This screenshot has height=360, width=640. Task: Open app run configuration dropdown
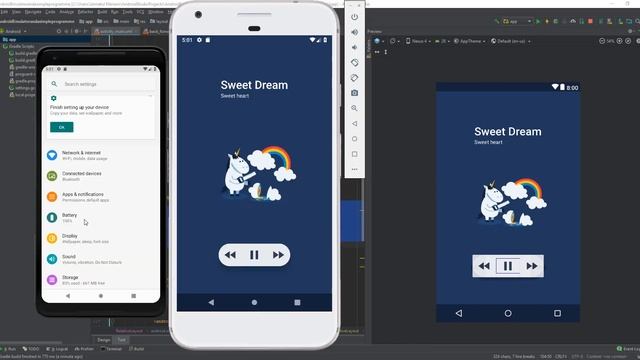click(517, 21)
